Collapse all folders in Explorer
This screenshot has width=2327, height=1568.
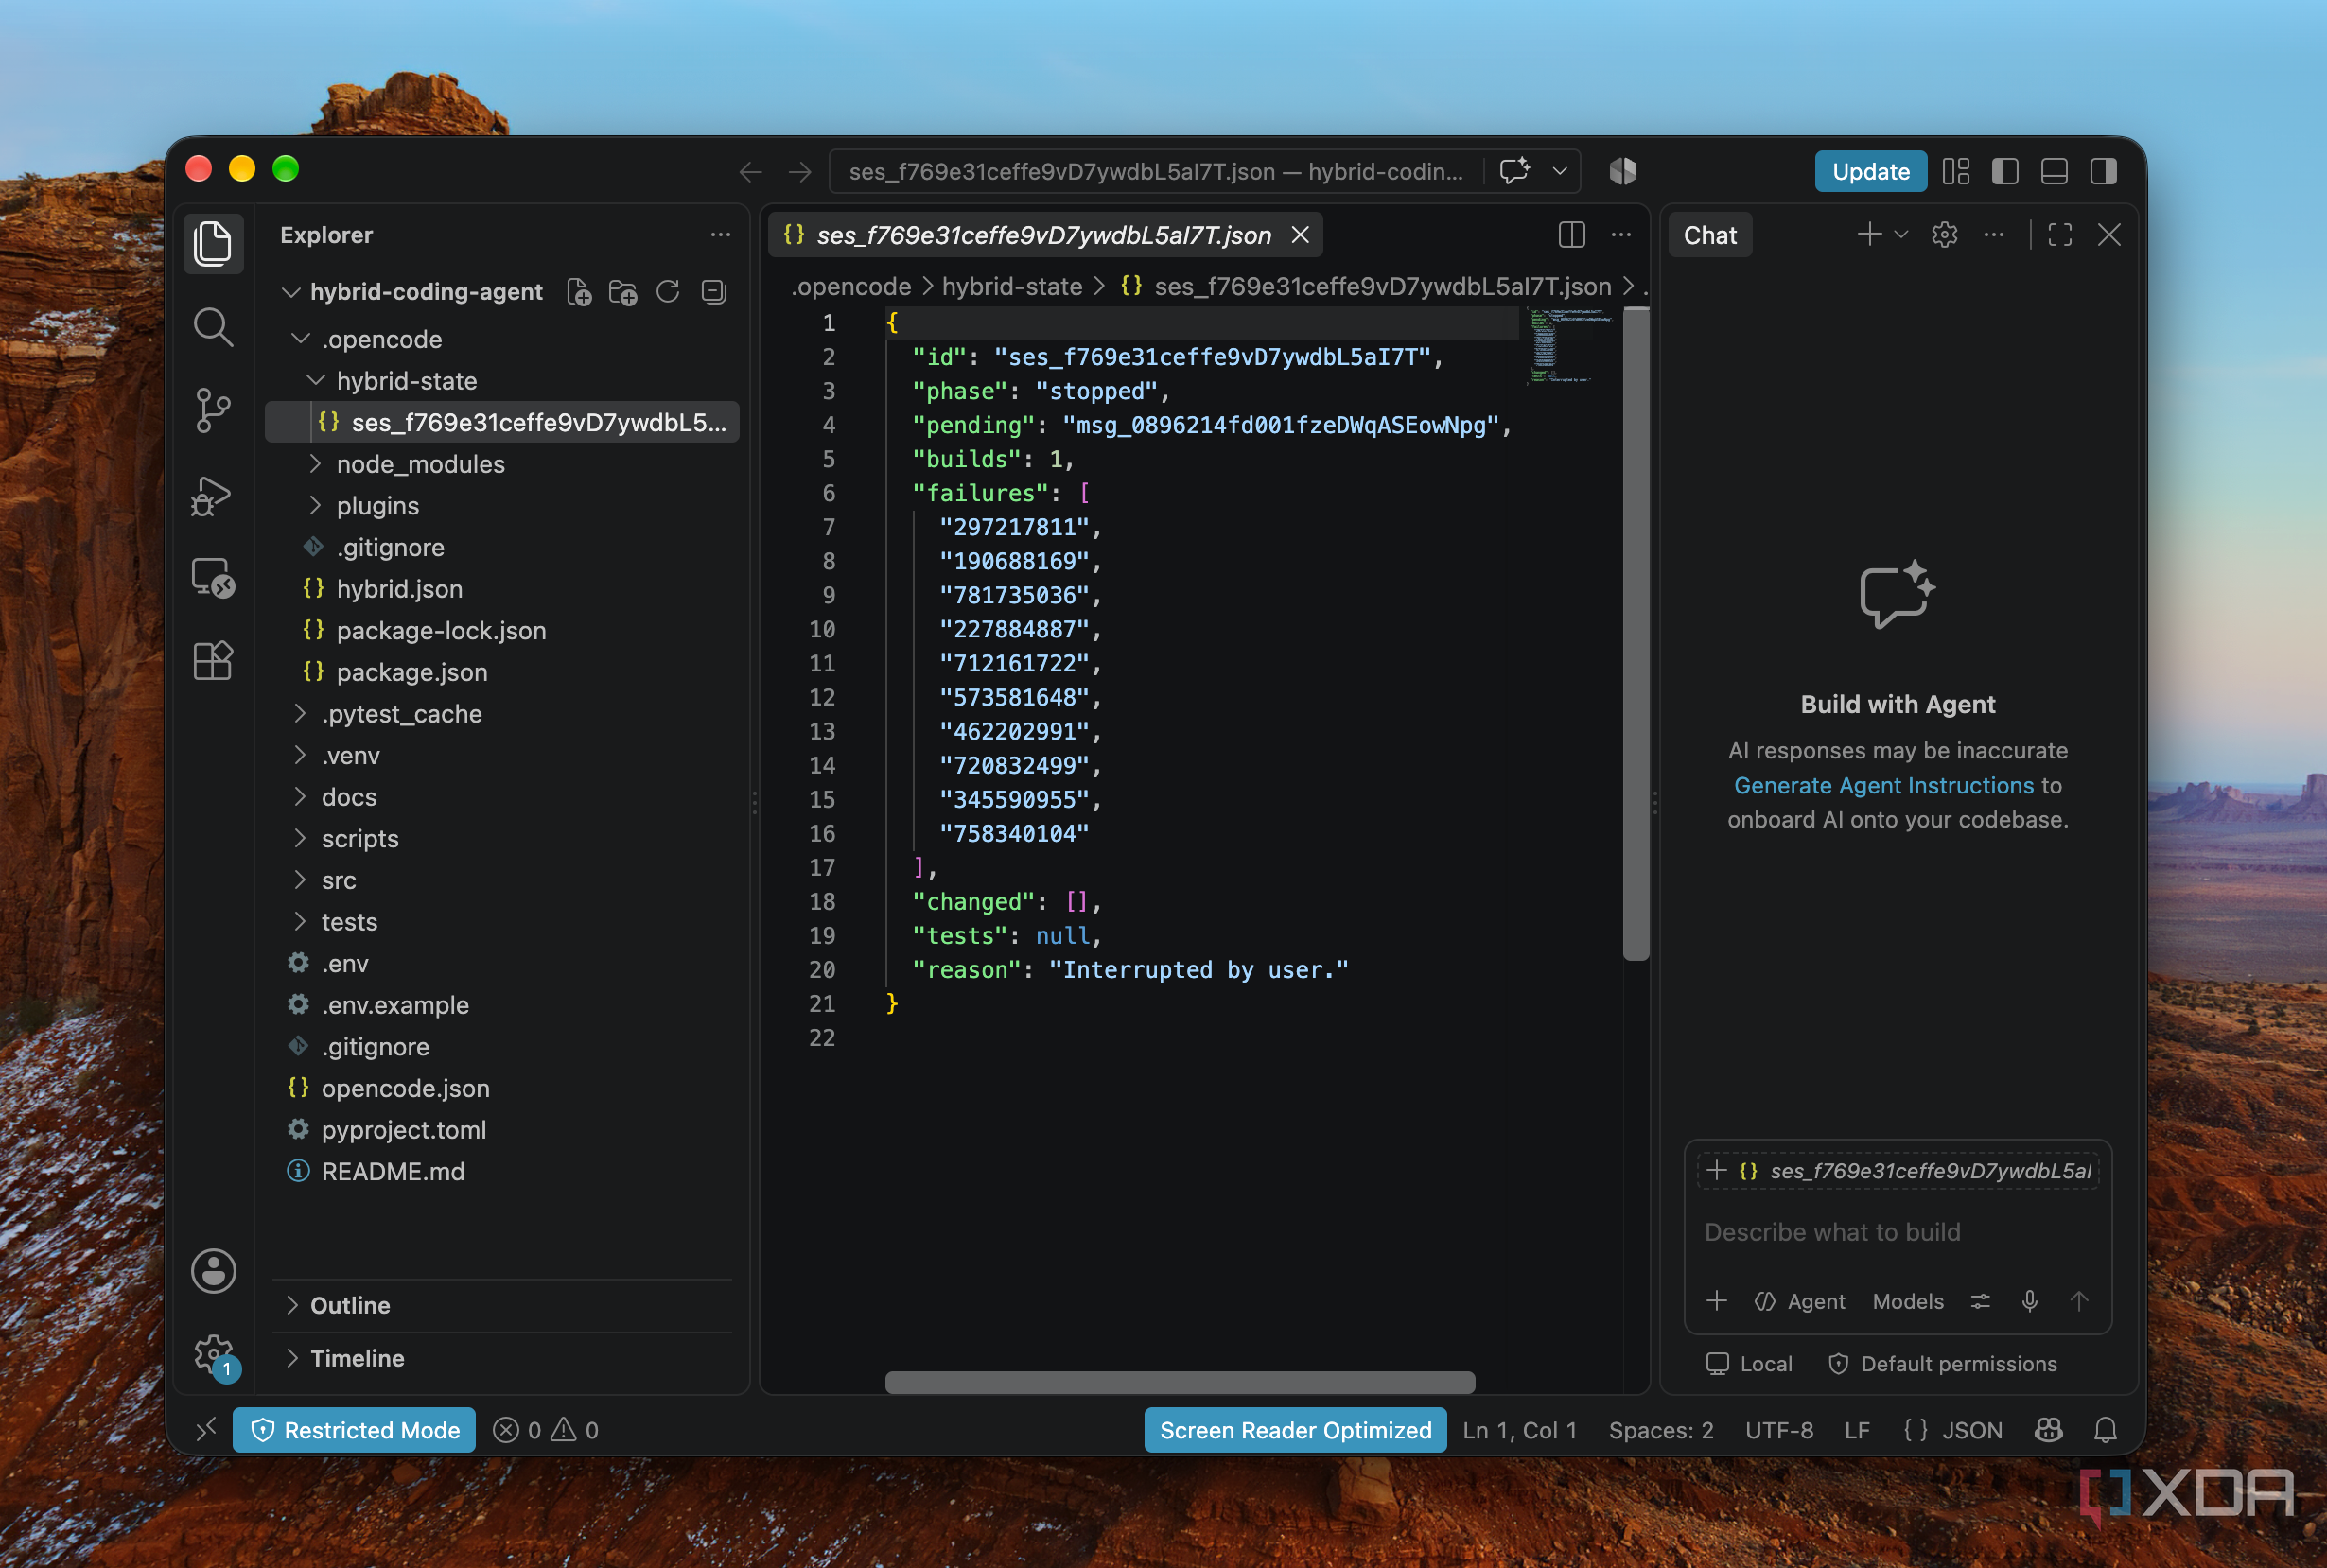point(713,292)
